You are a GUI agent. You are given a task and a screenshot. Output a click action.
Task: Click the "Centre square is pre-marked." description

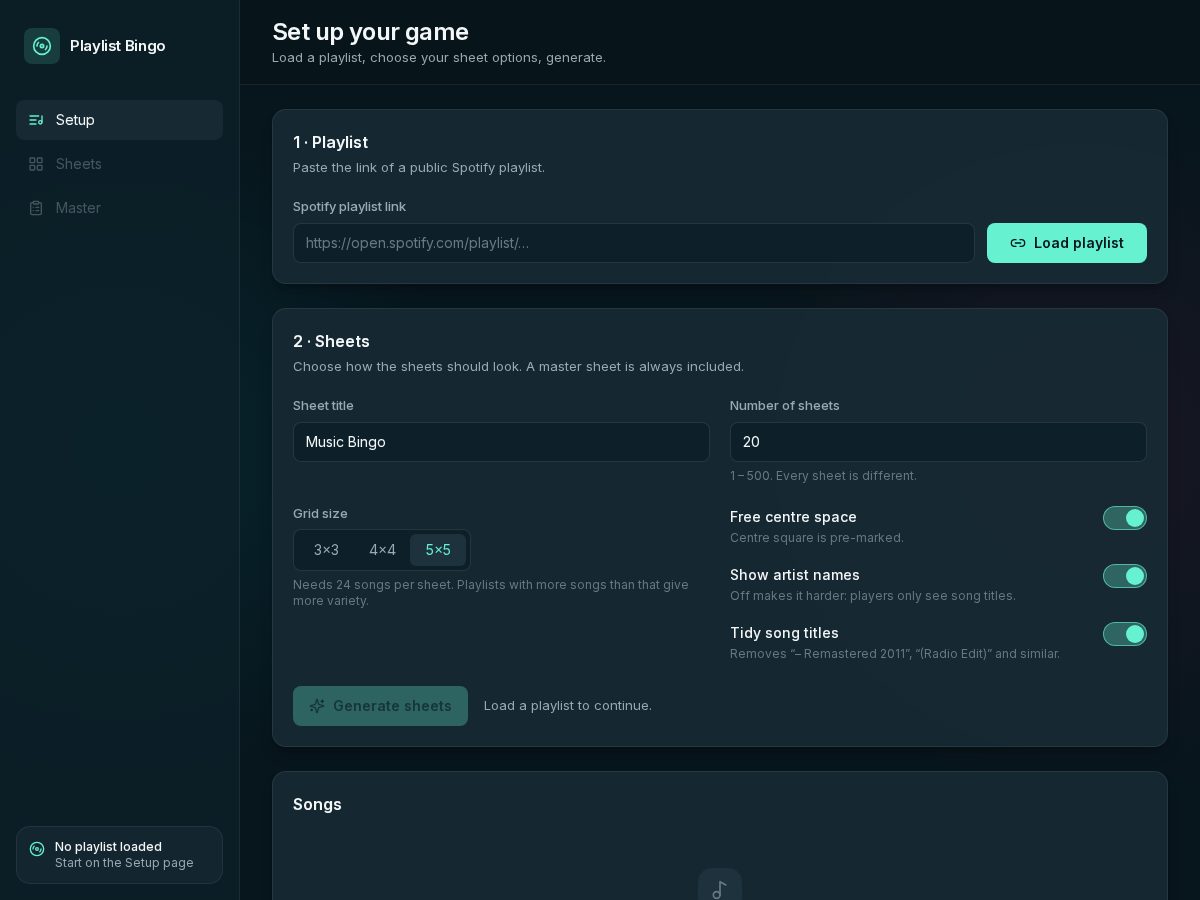pos(817,538)
